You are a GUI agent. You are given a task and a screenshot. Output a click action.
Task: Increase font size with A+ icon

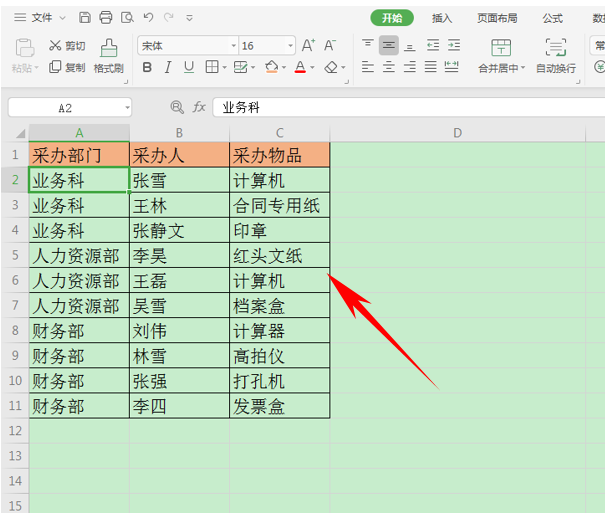tap(308, 46)
